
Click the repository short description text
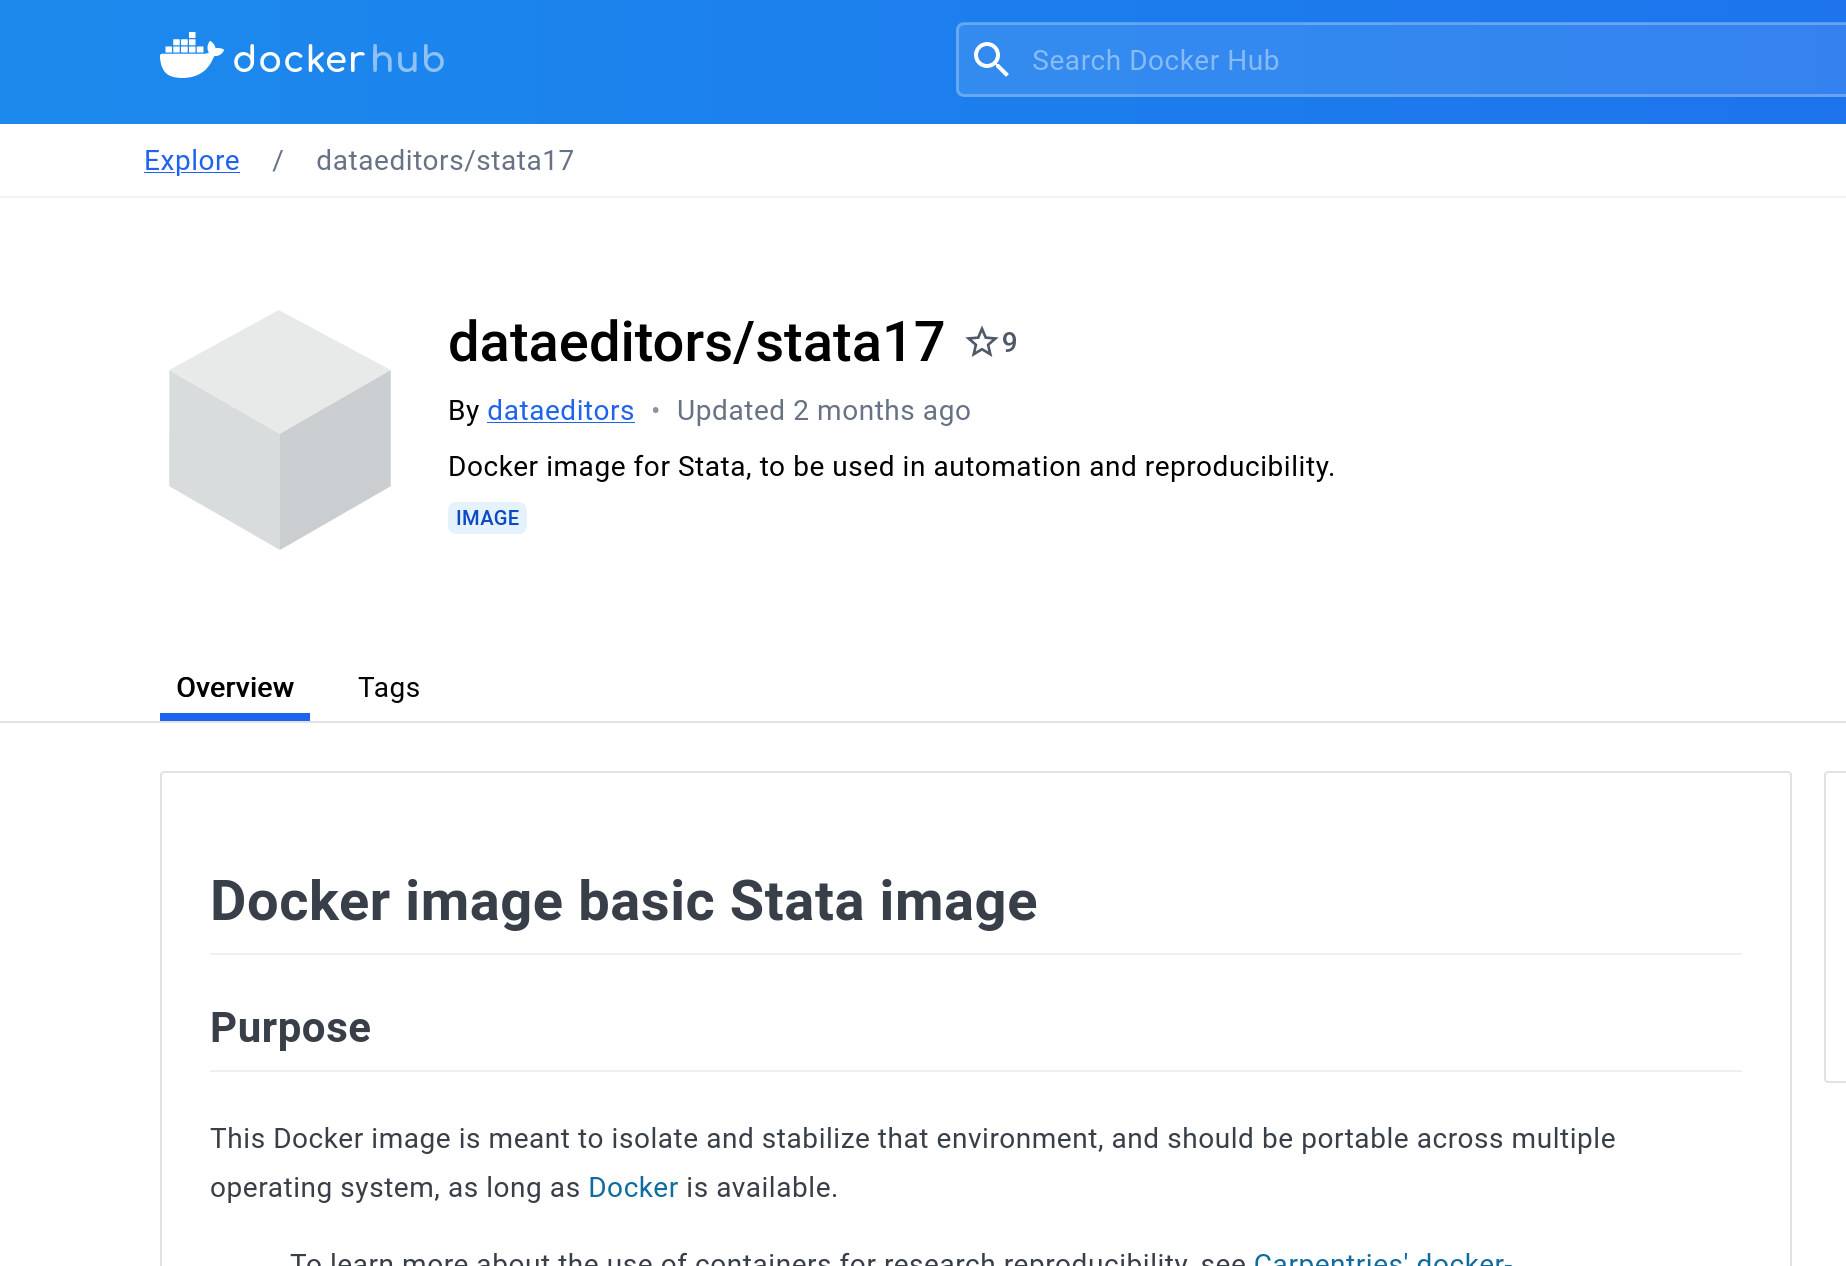(891, 466)
